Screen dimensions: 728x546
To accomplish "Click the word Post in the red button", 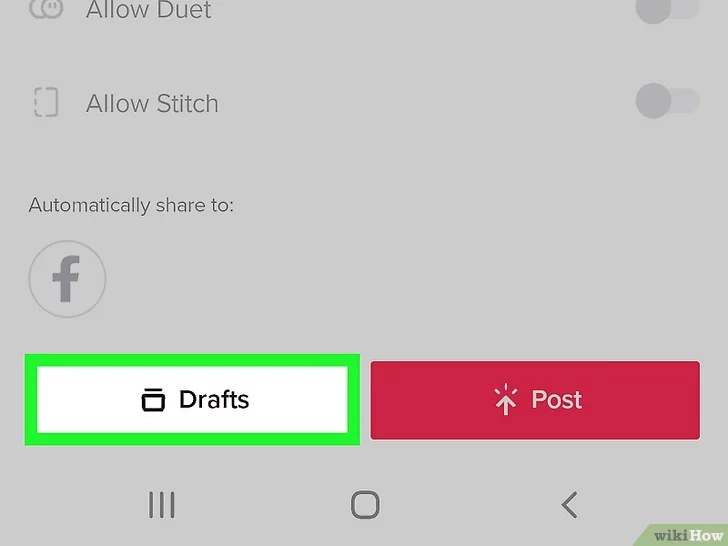I will click(557, 400).
